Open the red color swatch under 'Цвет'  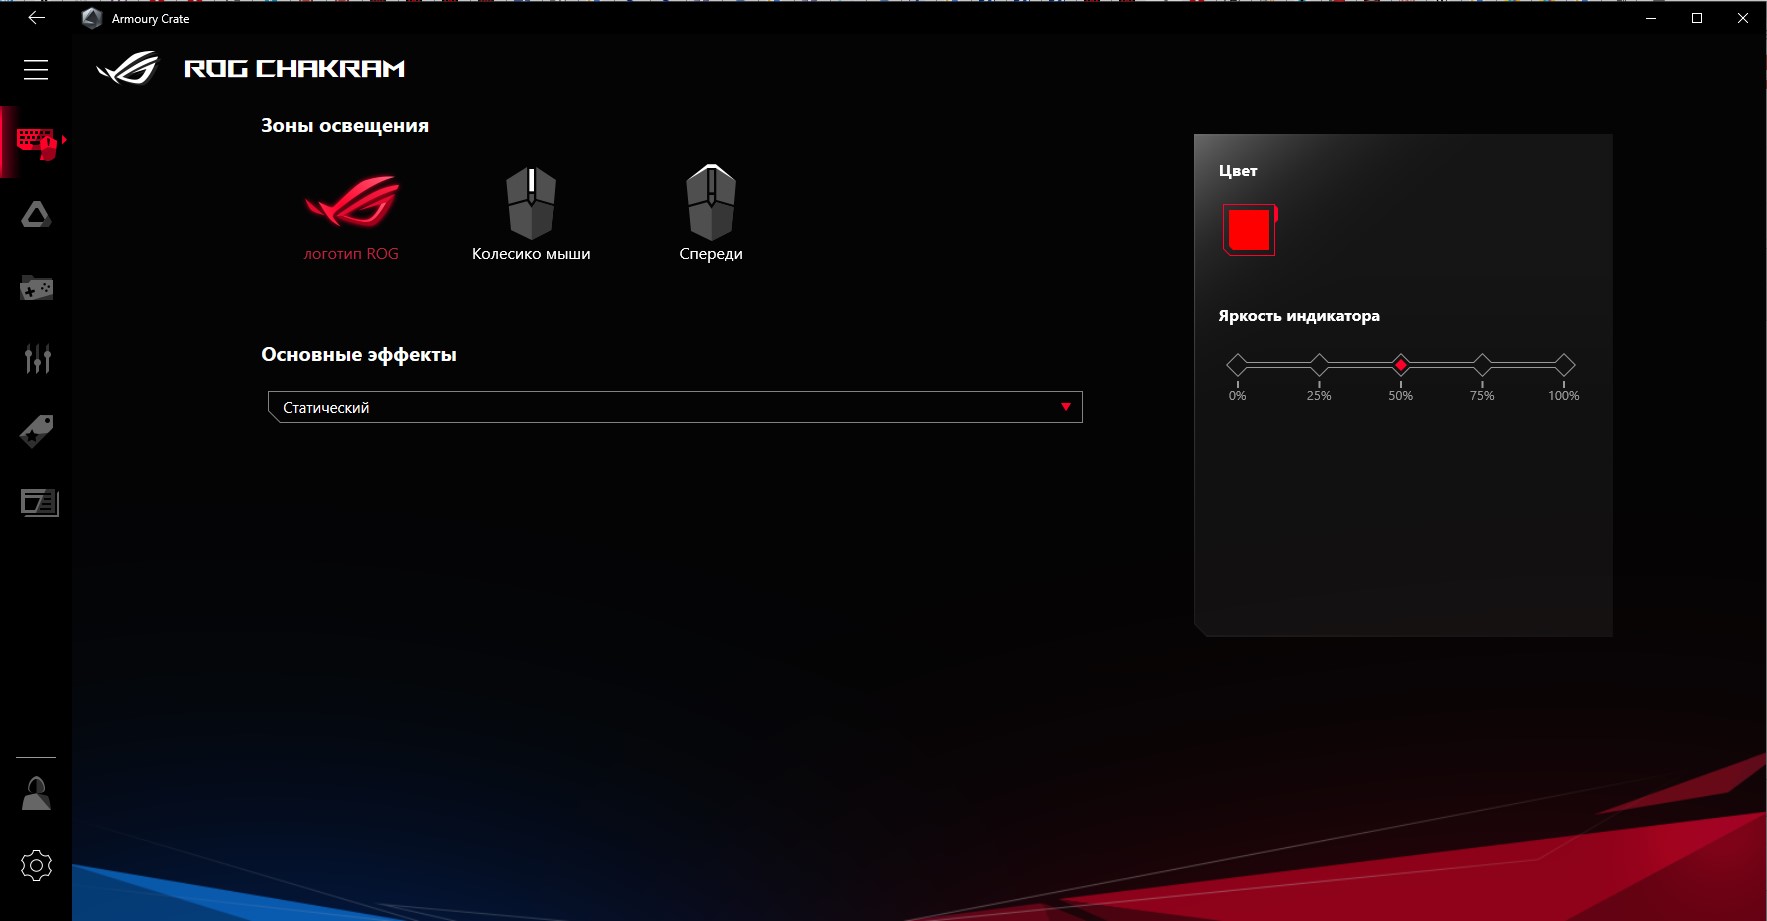(1249, 230)
